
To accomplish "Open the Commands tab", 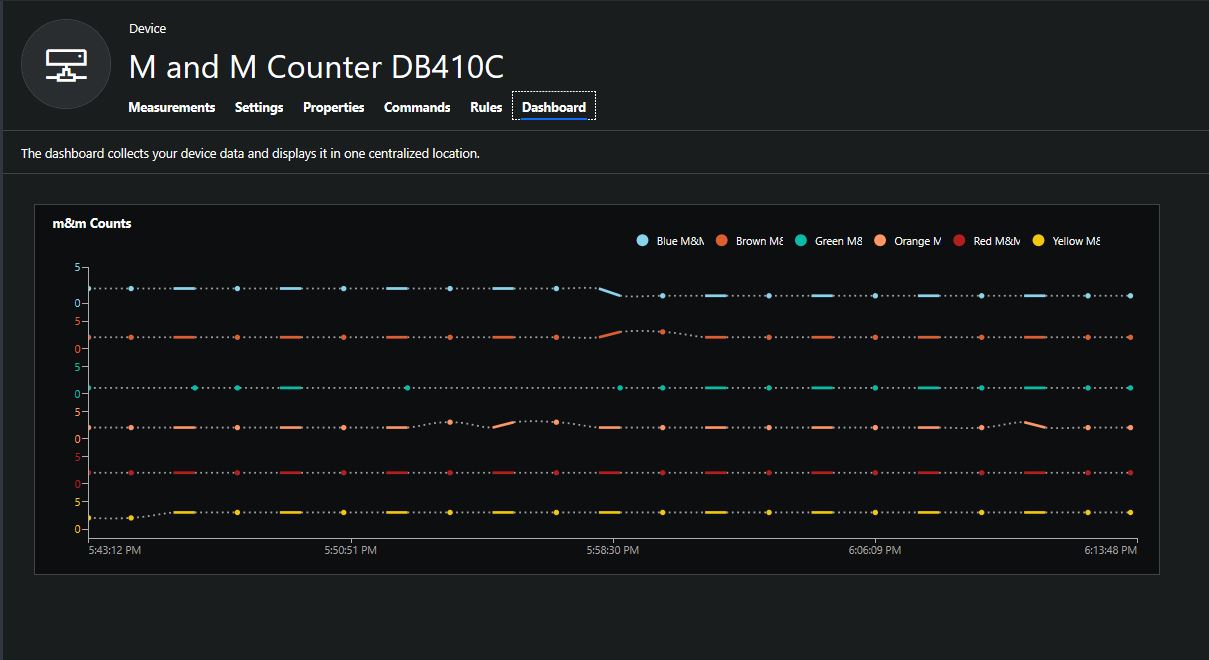I will pyautogui.click(x=417, y=107).
